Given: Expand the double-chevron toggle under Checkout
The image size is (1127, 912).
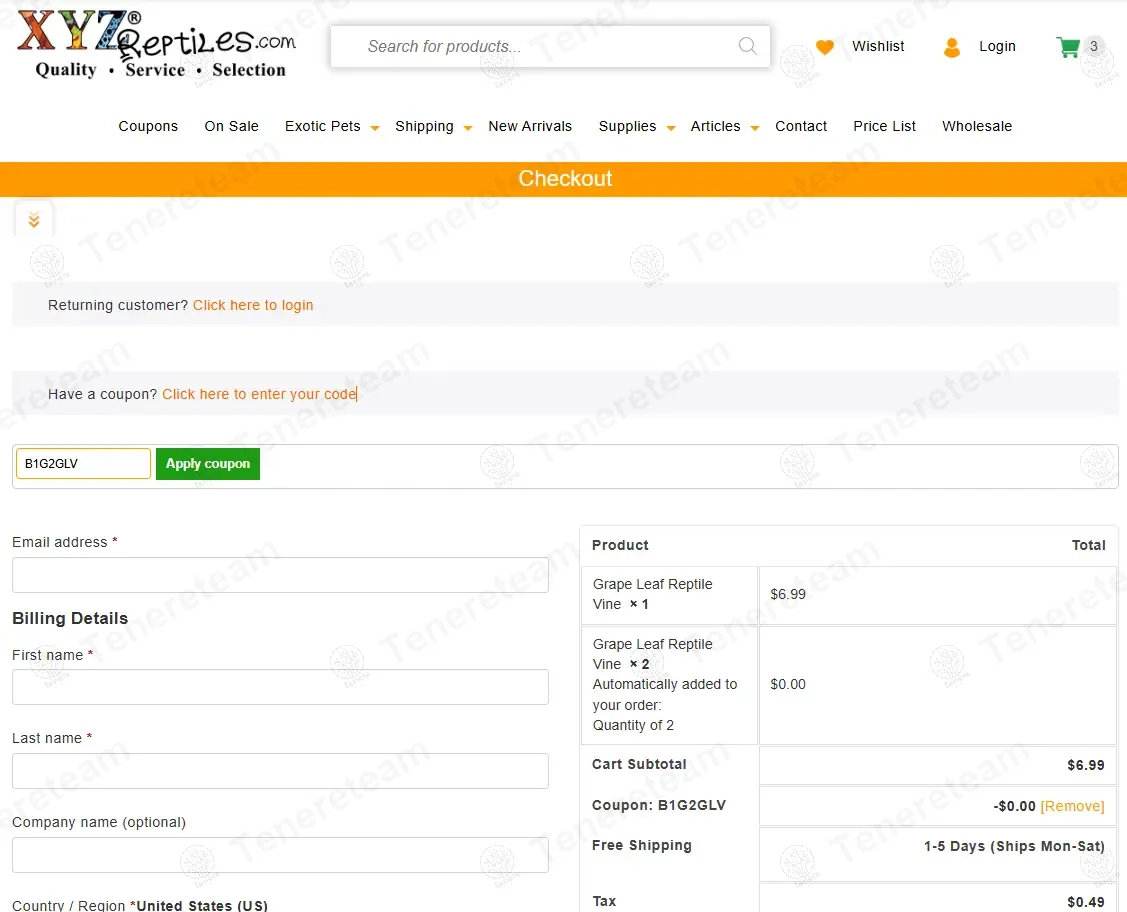Looking at the screenshot, I should [34, 220].
